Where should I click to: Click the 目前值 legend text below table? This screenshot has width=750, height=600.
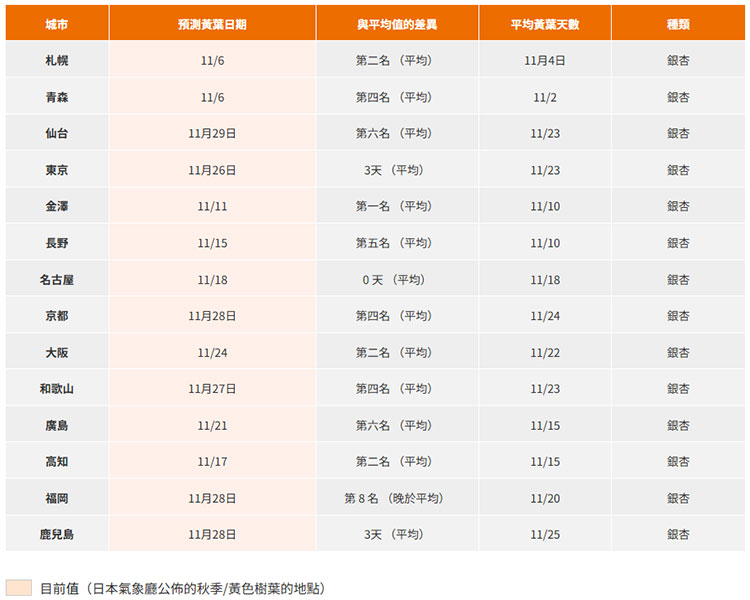pos(182,588)
